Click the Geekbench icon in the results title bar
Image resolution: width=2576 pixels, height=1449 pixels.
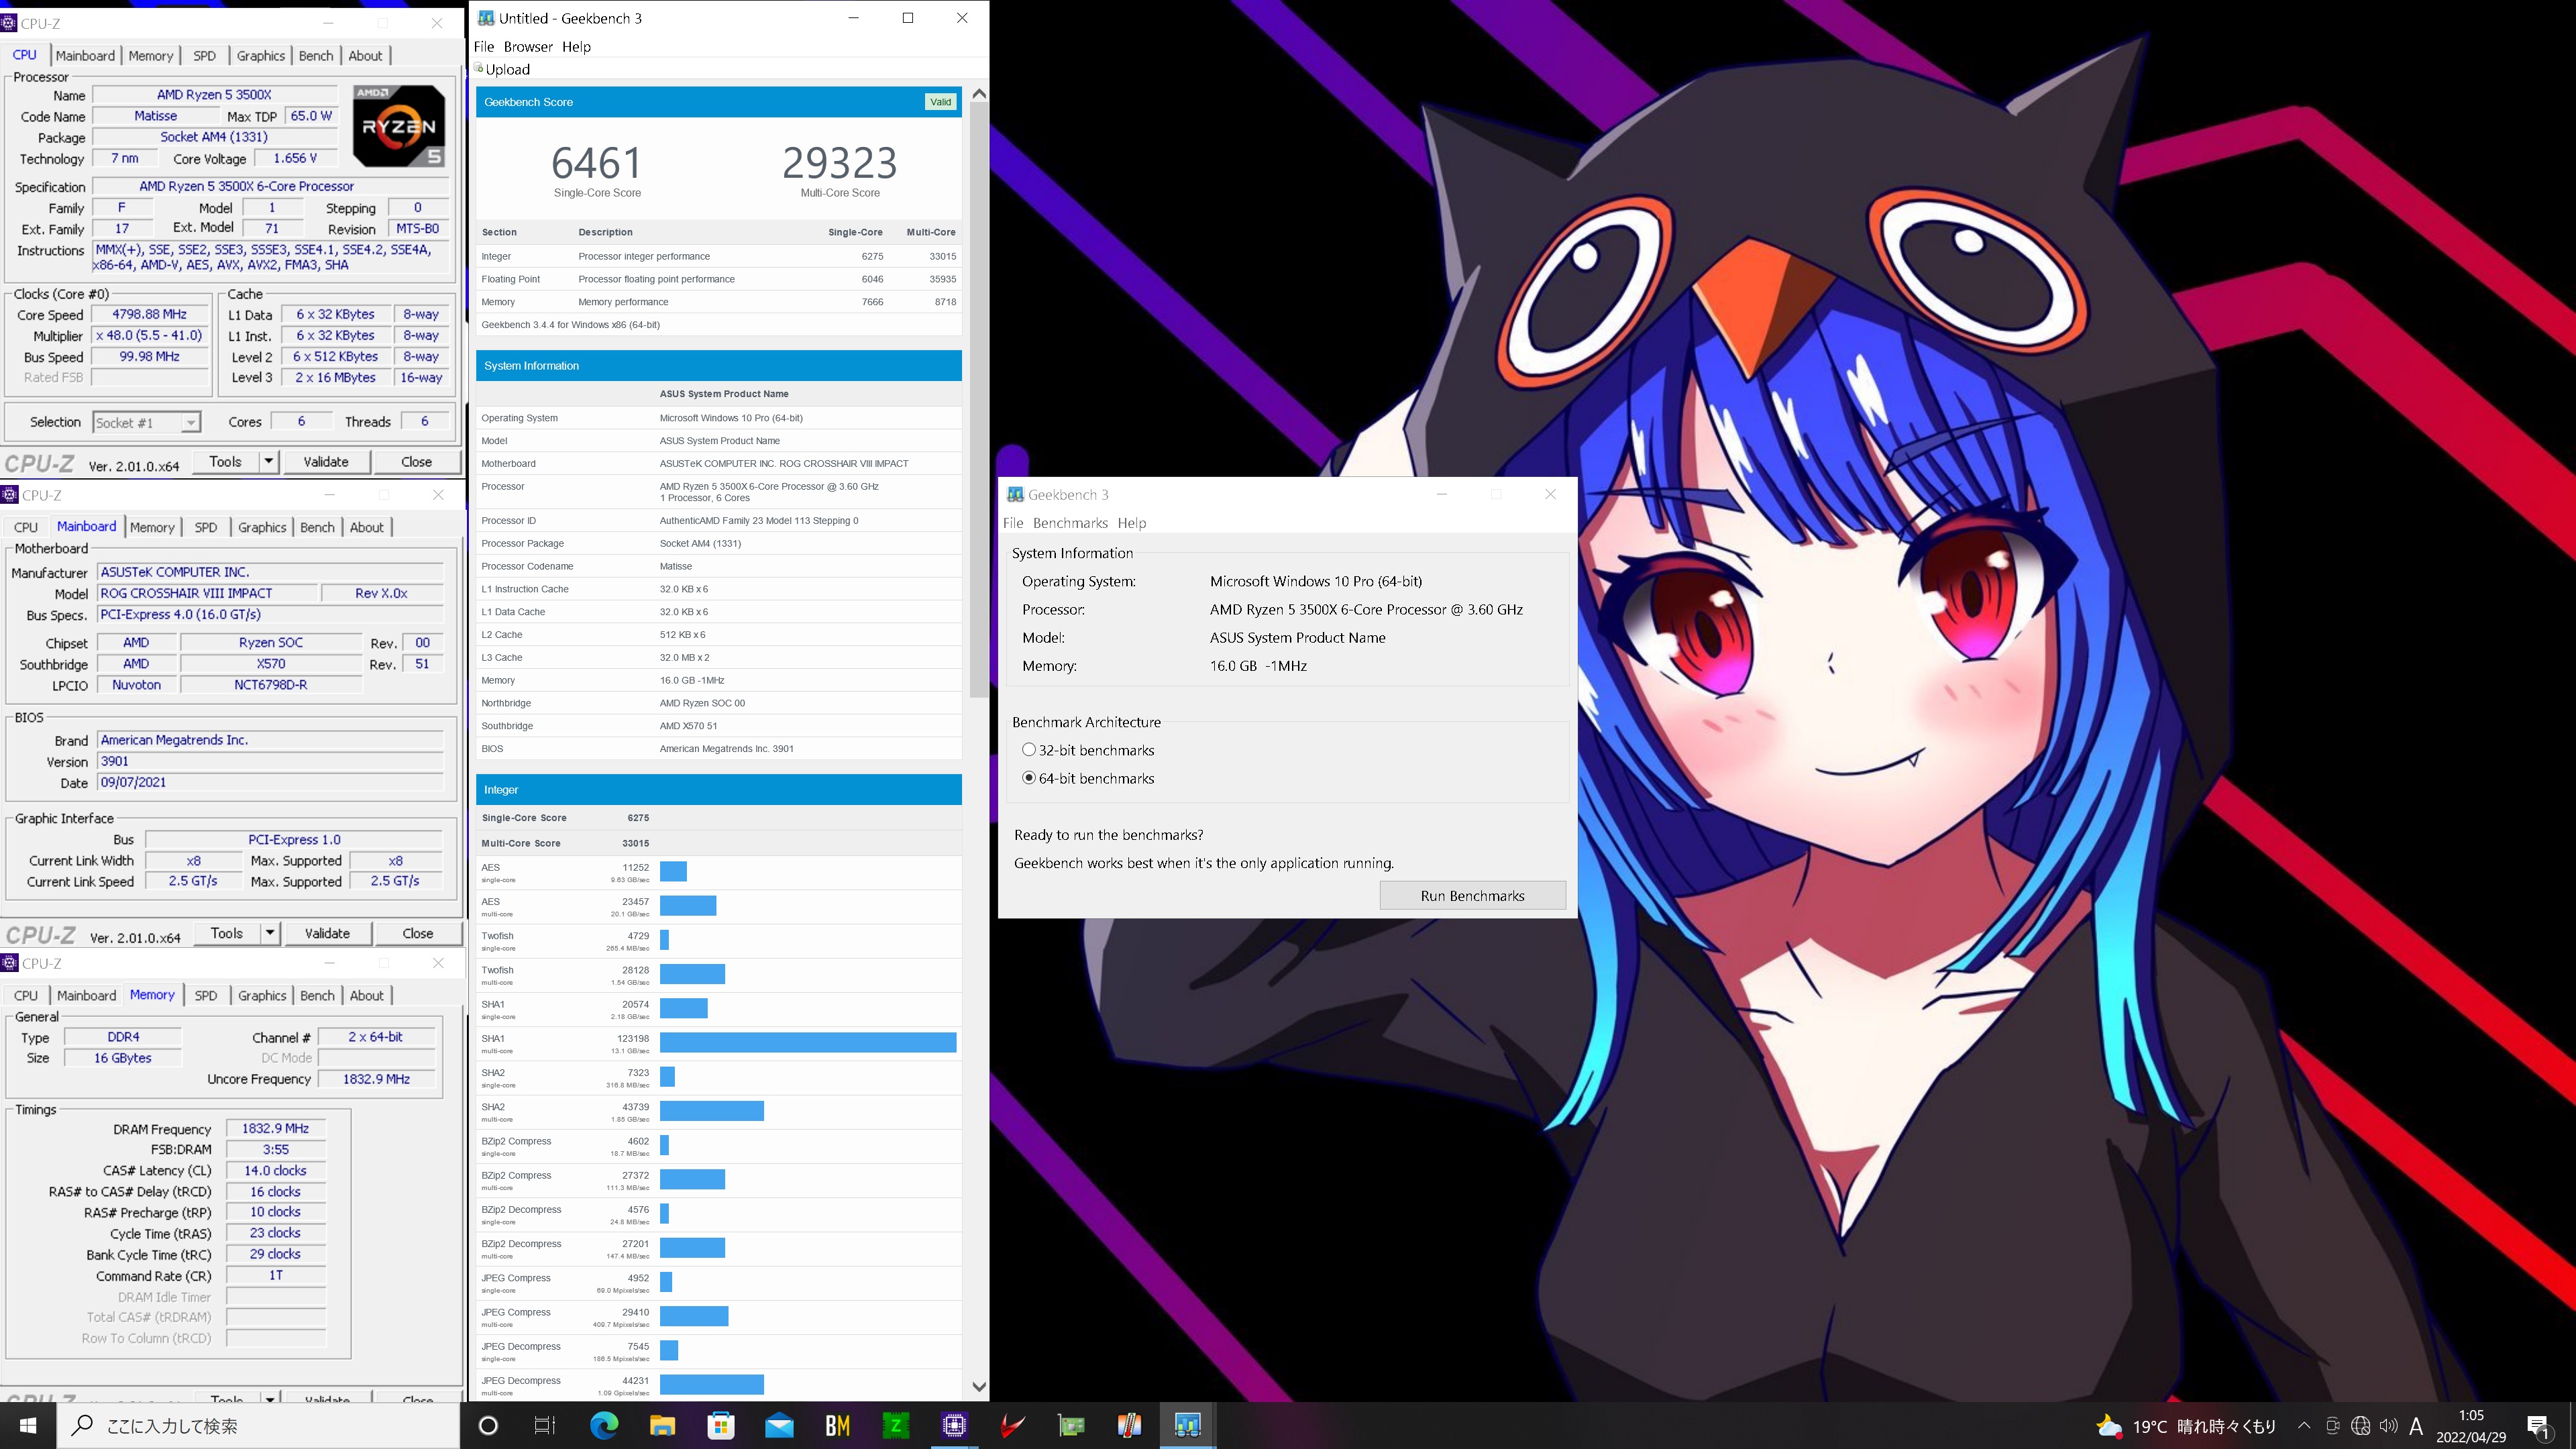pyautogui.click(x=486, y=18)
